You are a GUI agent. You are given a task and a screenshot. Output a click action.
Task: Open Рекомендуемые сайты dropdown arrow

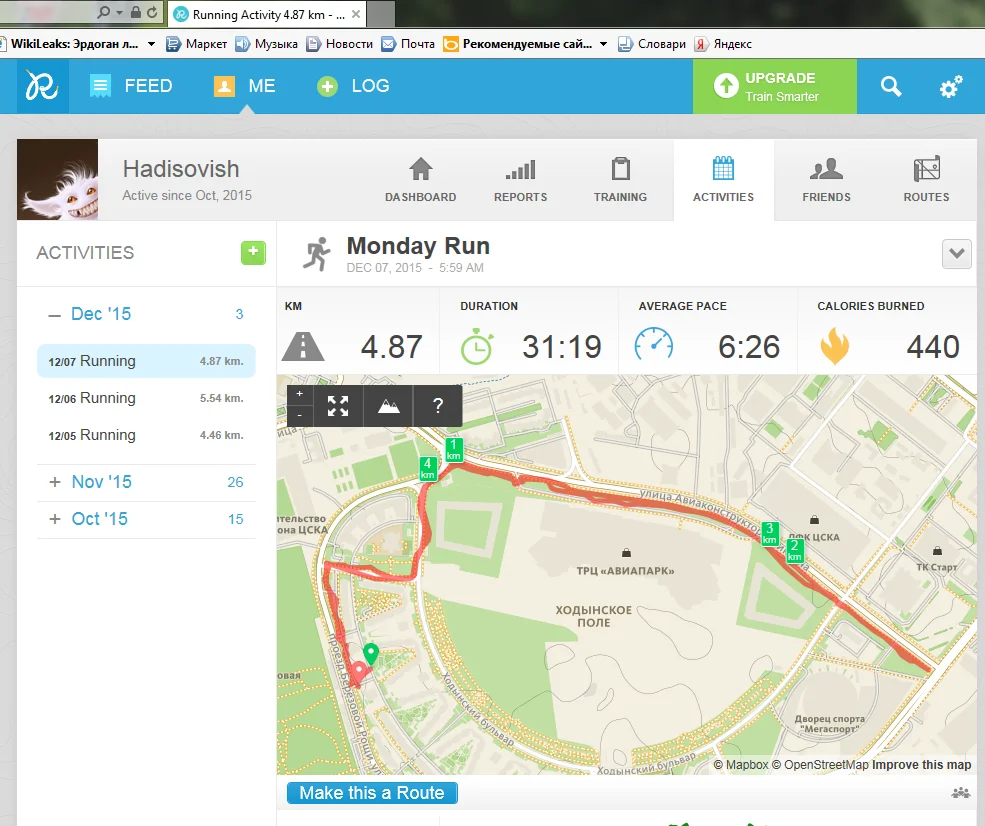(604, 44)
